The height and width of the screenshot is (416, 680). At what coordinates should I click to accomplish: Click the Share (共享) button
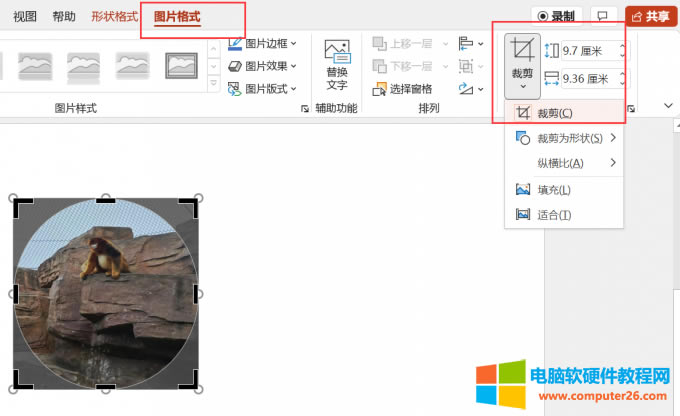[650, 16]
